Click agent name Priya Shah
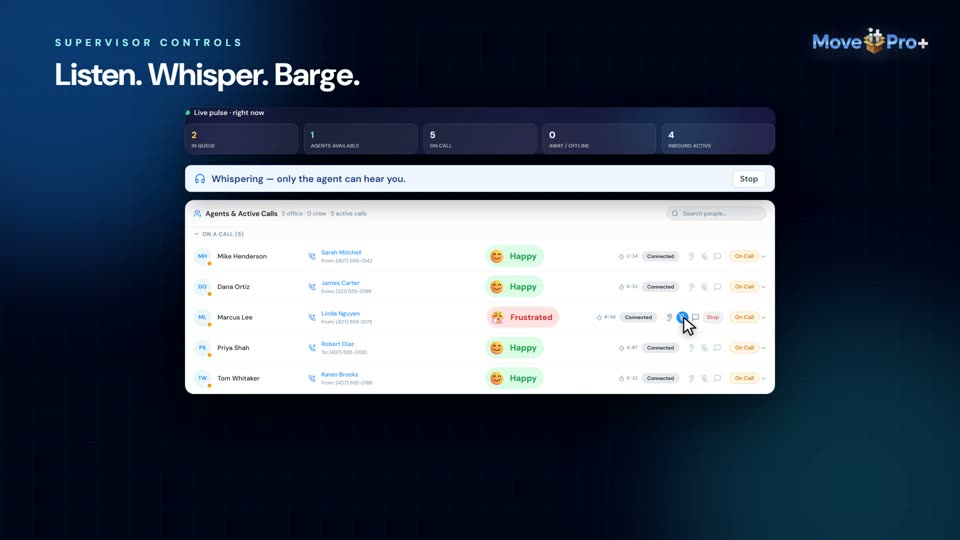Screen dimensions: 960x540 coord(233,348)
